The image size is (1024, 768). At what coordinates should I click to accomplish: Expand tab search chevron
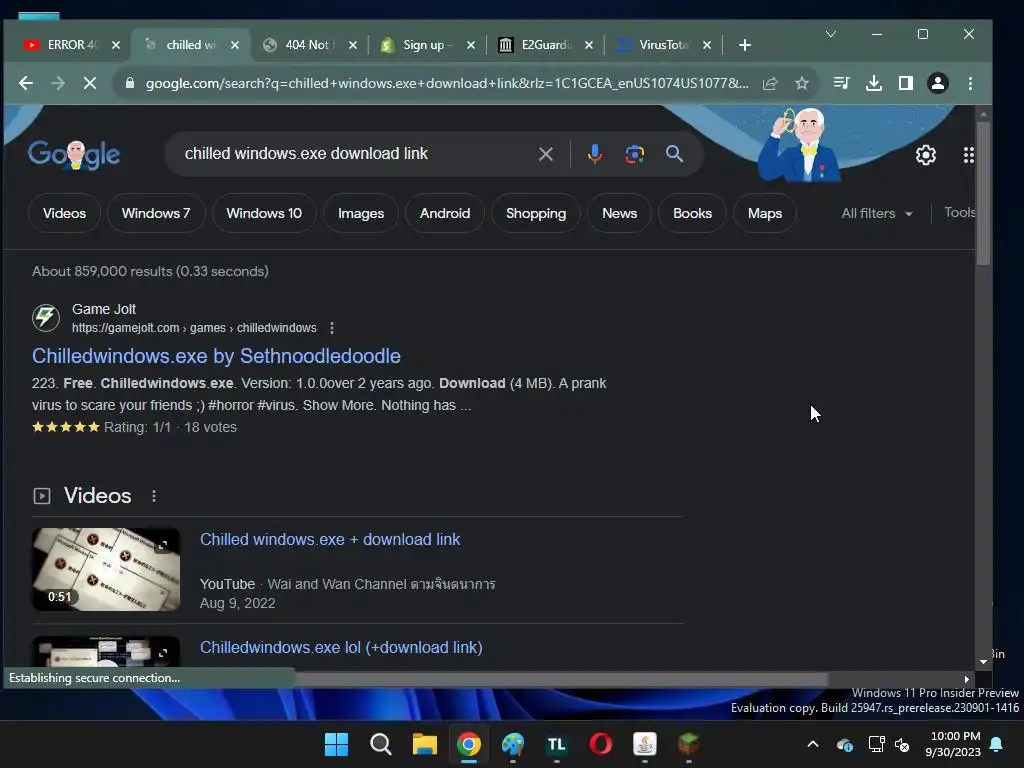(831, 34)
